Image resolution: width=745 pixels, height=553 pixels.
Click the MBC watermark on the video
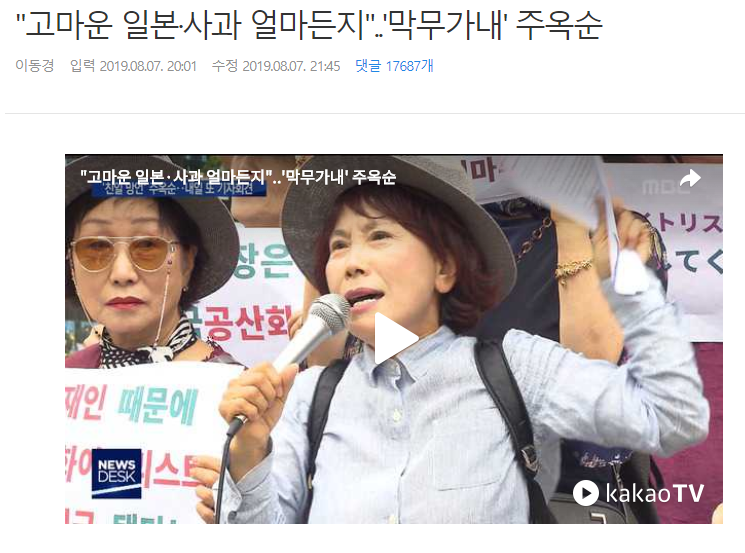click(x=665, y=187)
